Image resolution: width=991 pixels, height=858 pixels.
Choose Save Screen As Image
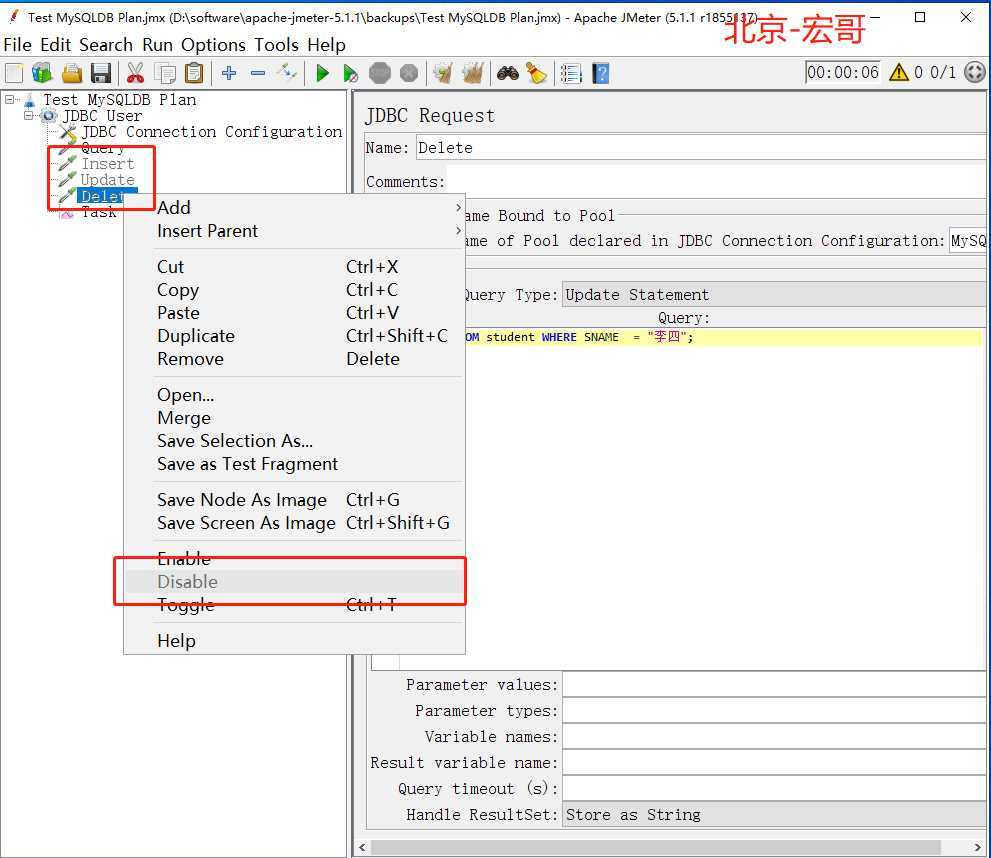pos(295,523)
